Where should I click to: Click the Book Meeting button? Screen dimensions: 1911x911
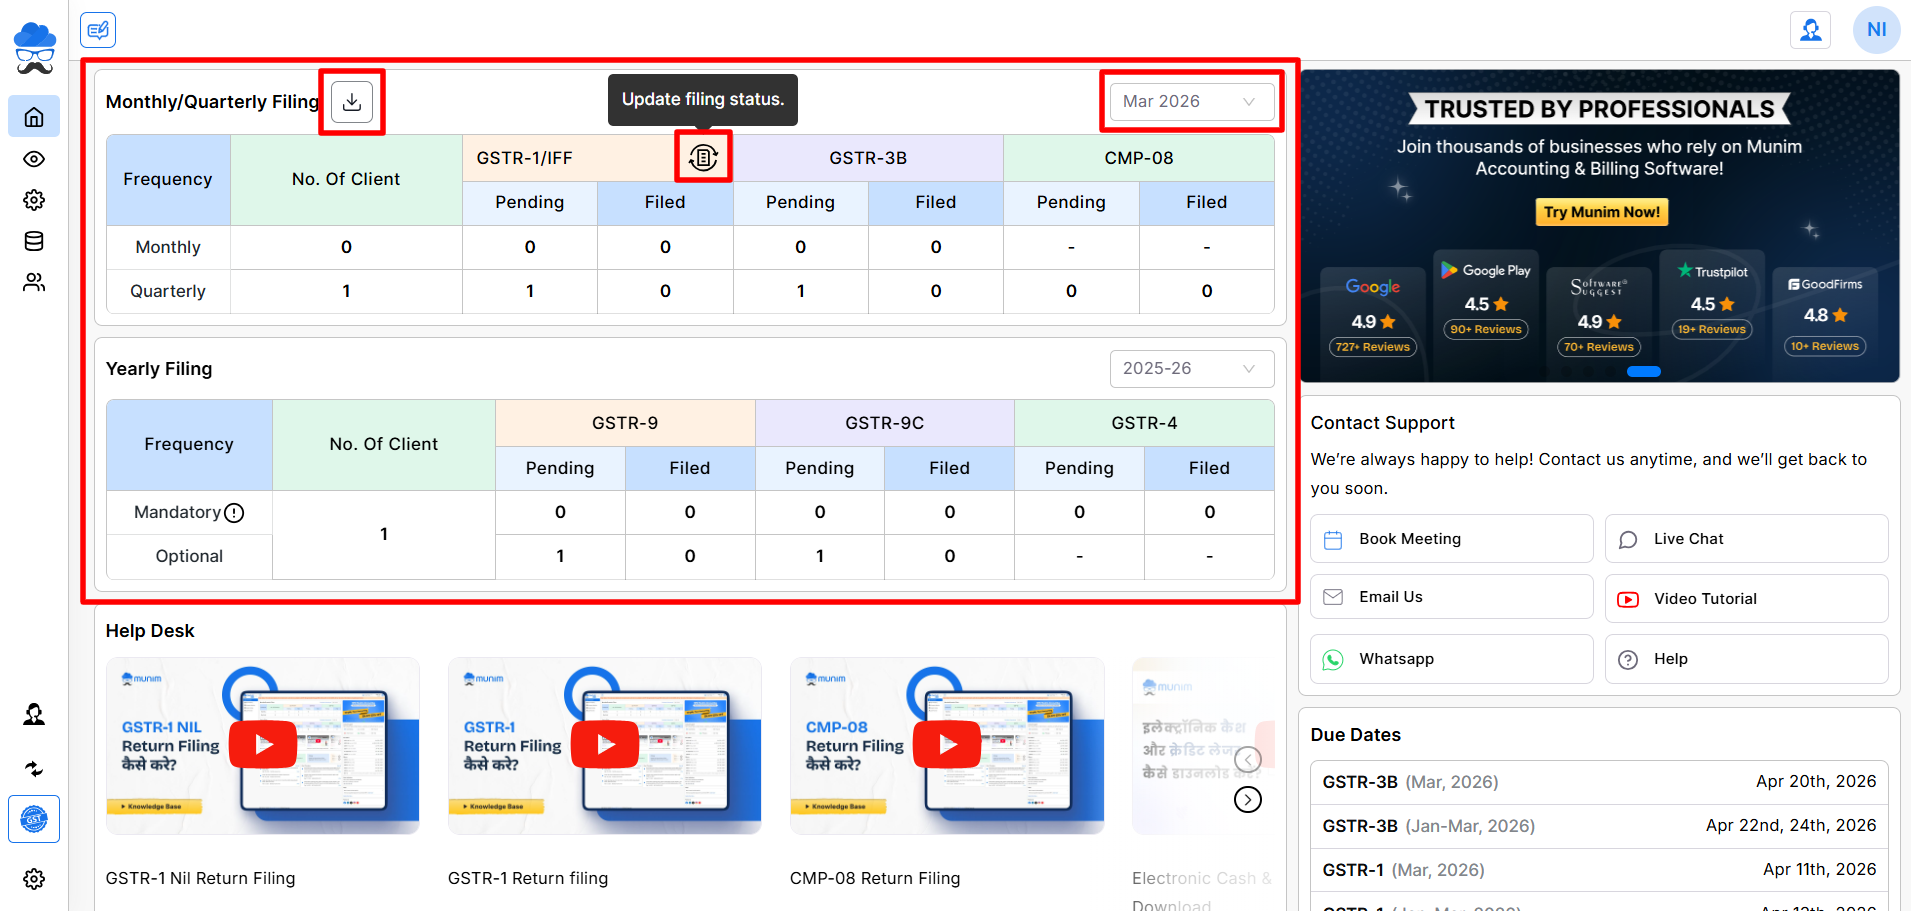(x=1451, y=539)
